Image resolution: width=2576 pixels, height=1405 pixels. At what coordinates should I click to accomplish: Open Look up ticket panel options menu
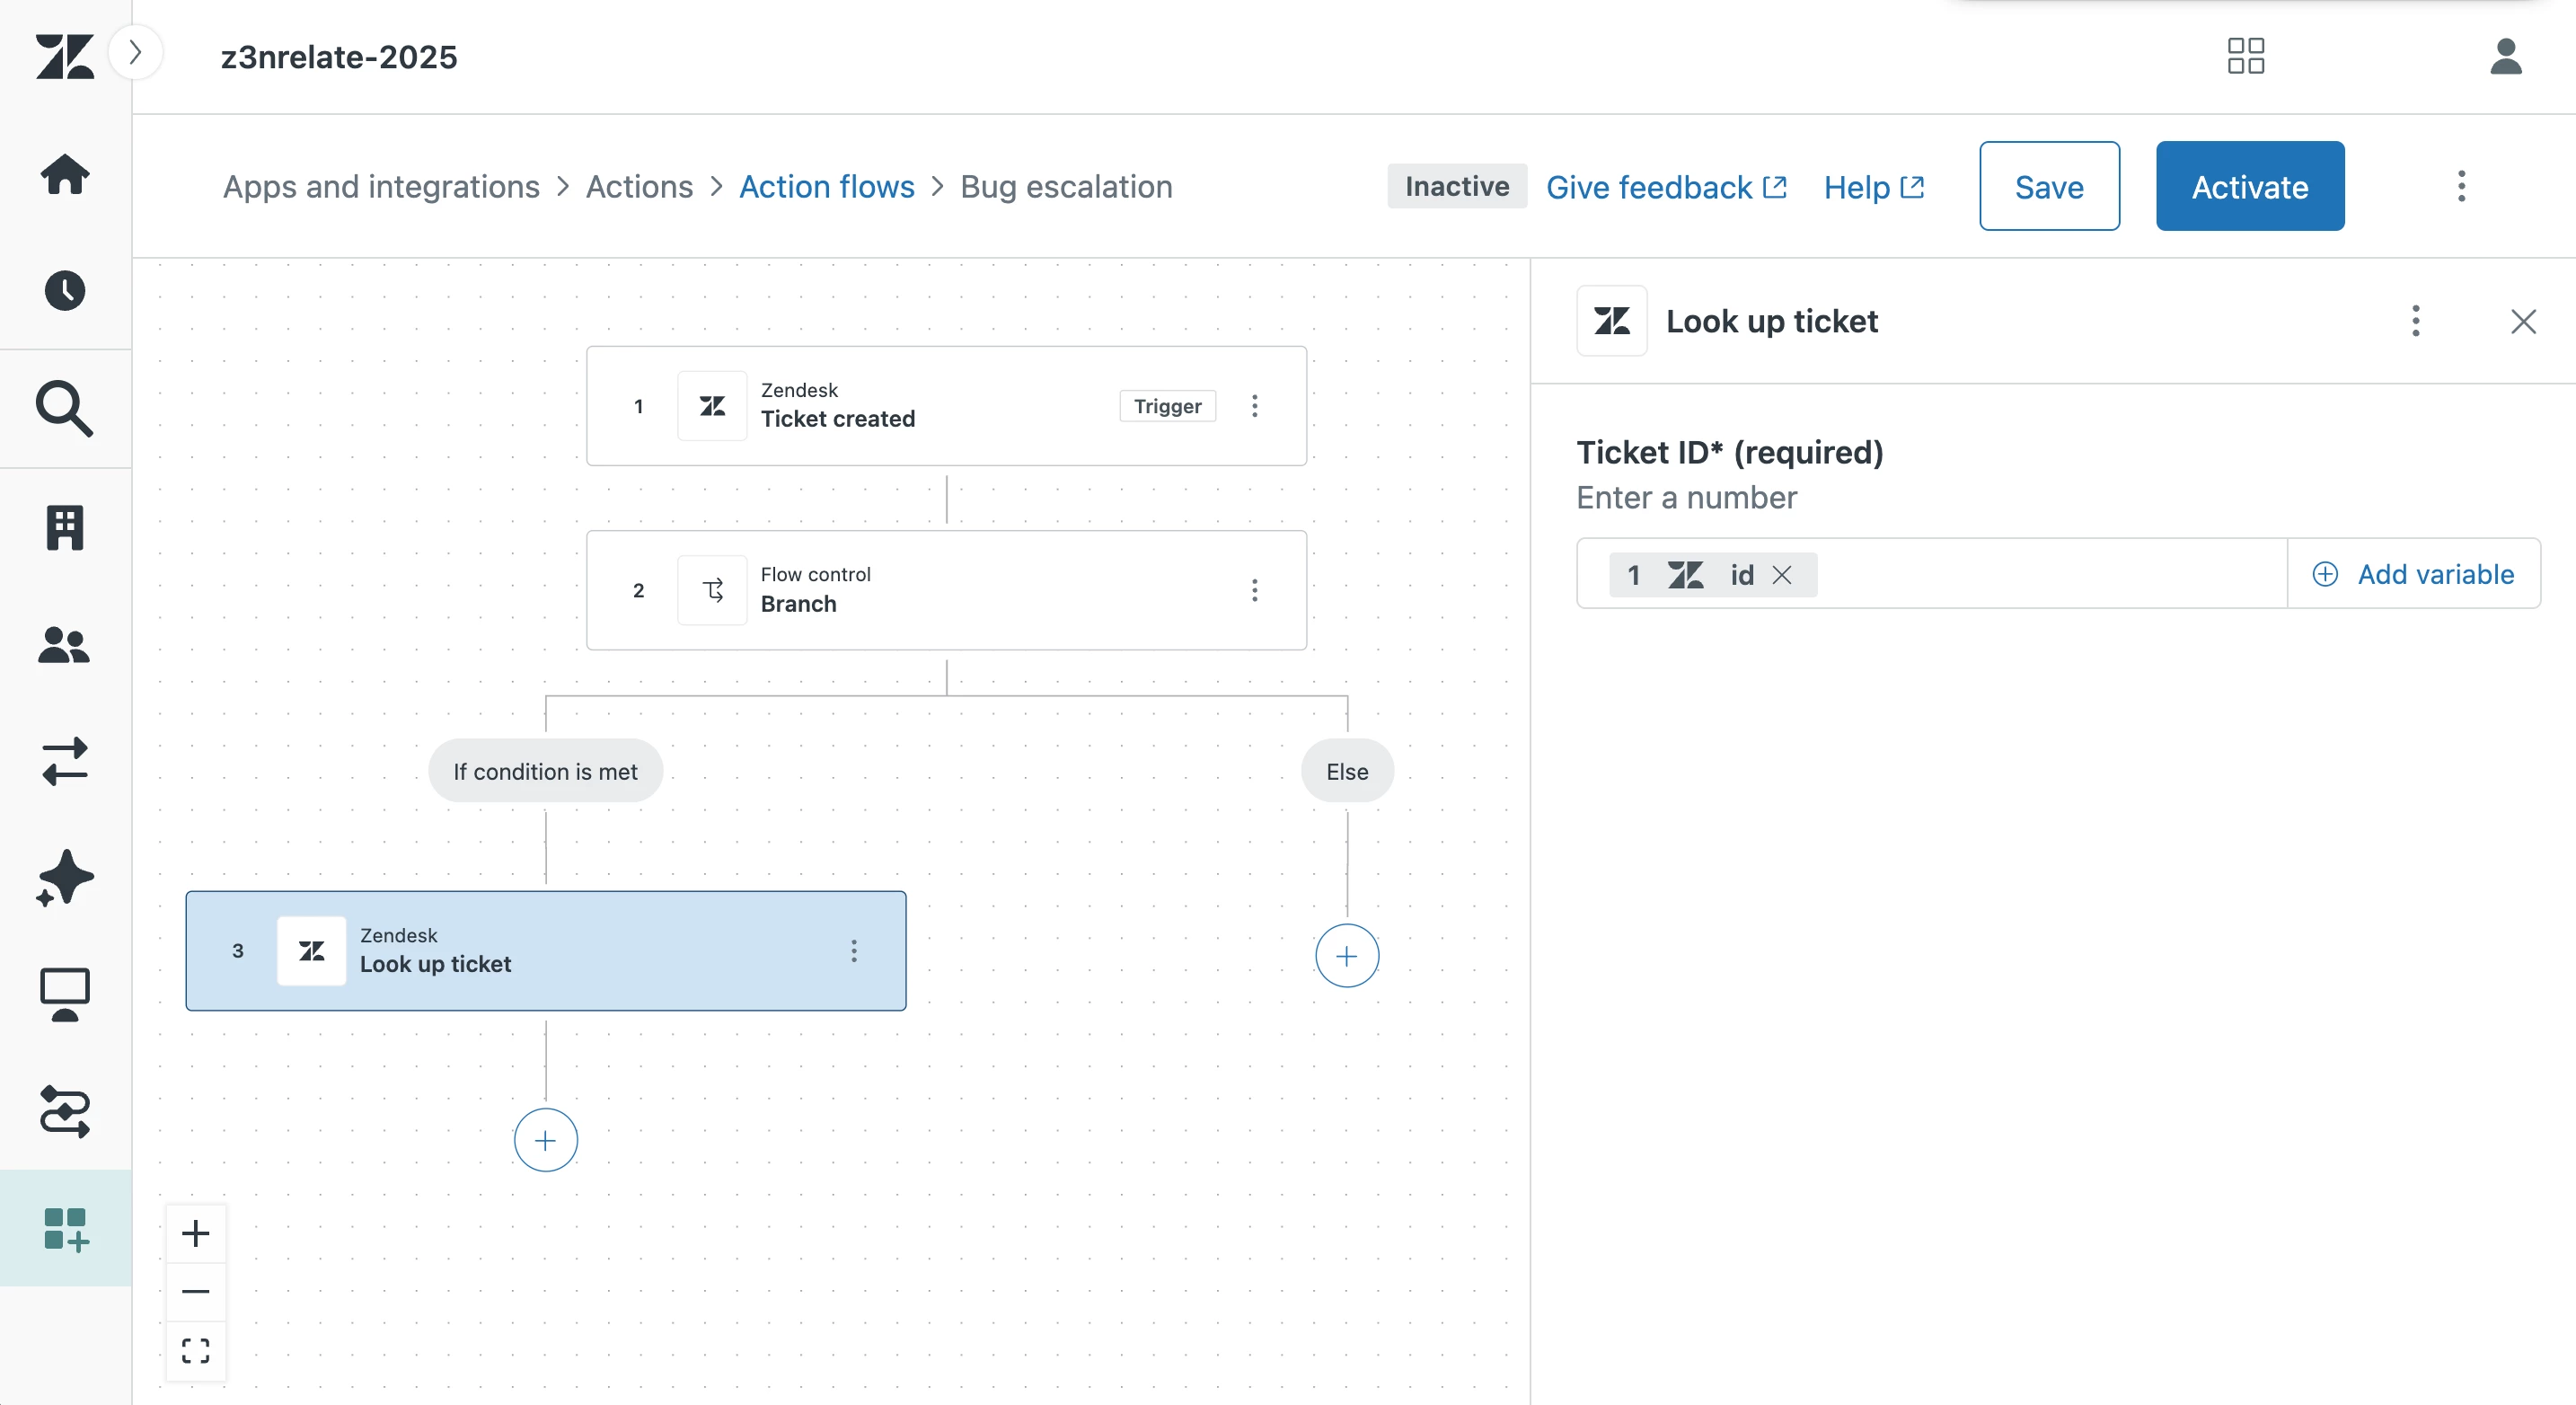[2415, 321]
